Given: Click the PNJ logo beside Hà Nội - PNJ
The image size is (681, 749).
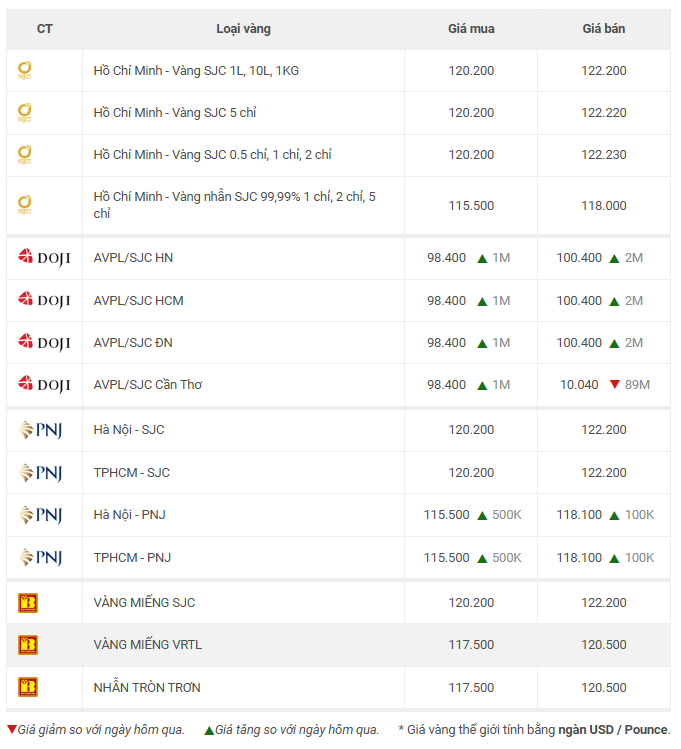Looking at the screenshot, I should tap(41, 515).
